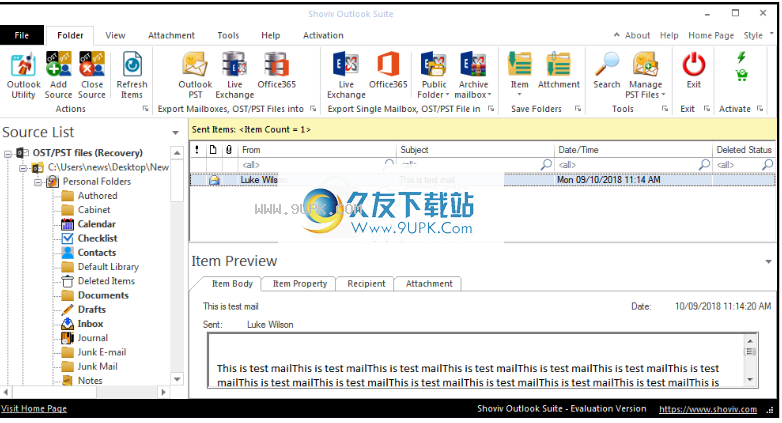Sort by the Date/Time column header

tap(633, 150)
